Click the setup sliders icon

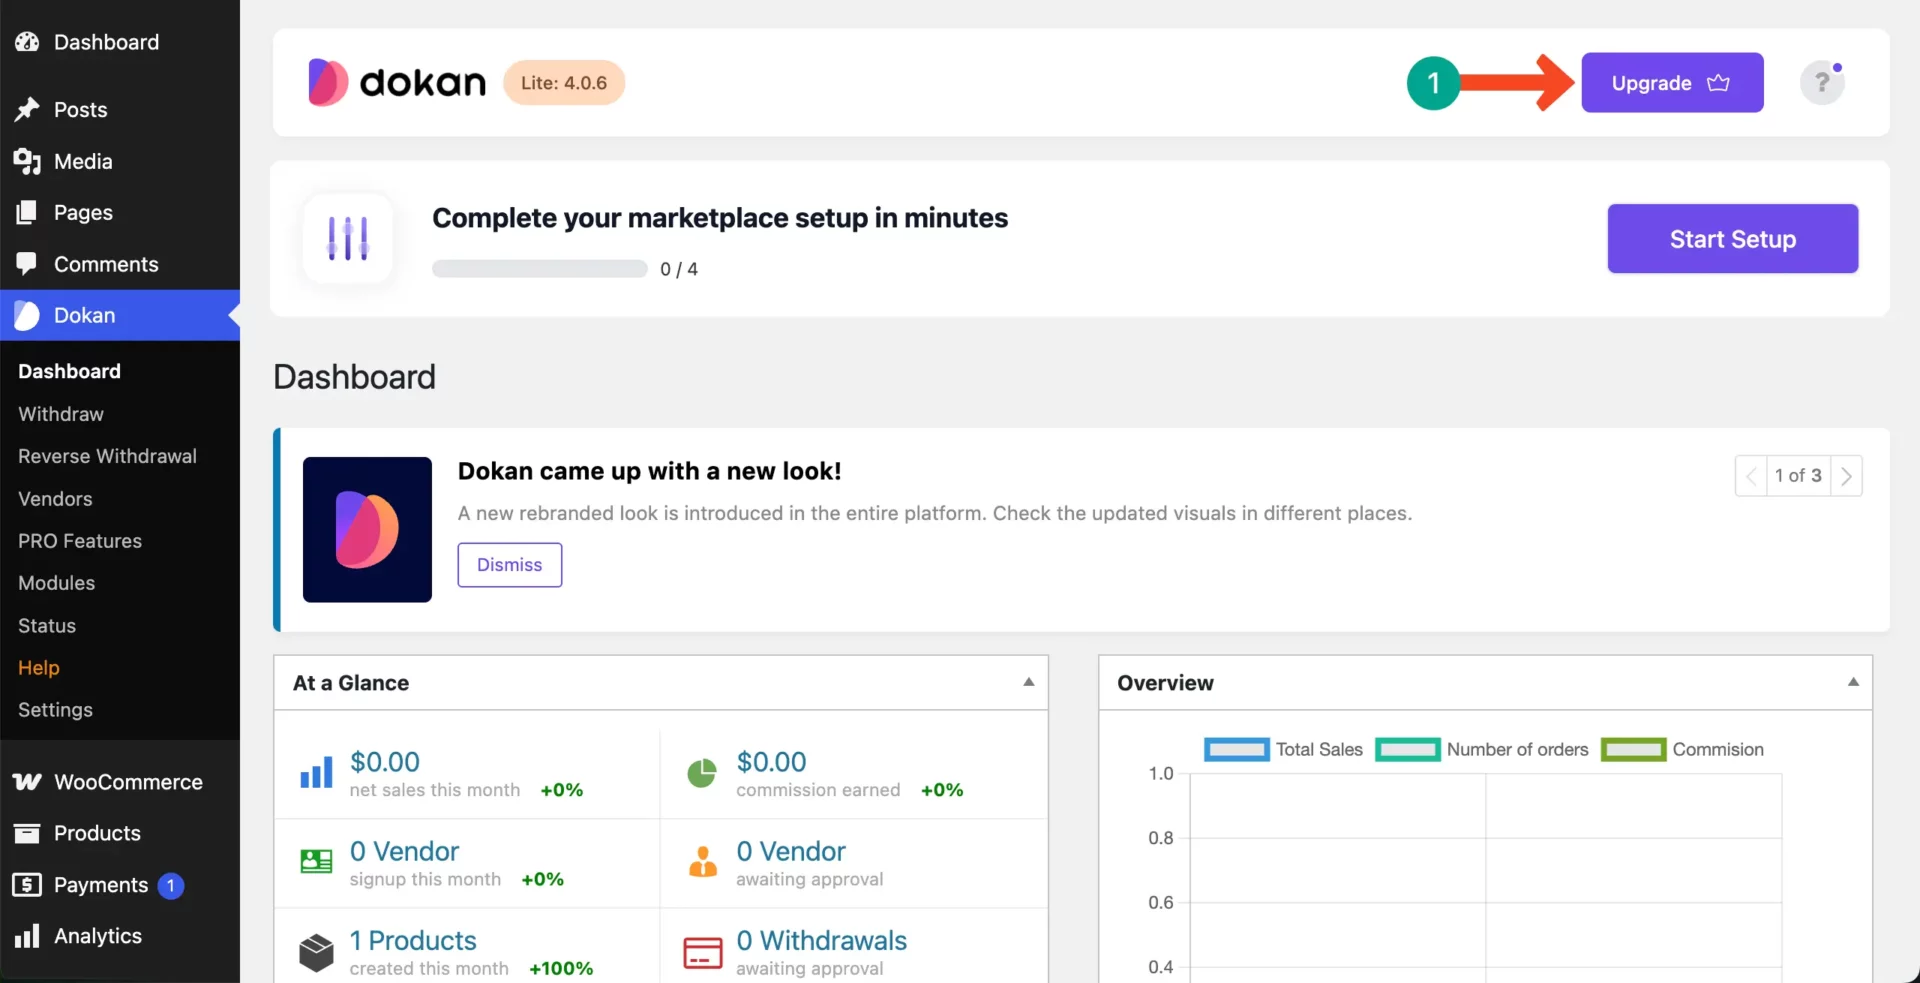coord(348,239)
